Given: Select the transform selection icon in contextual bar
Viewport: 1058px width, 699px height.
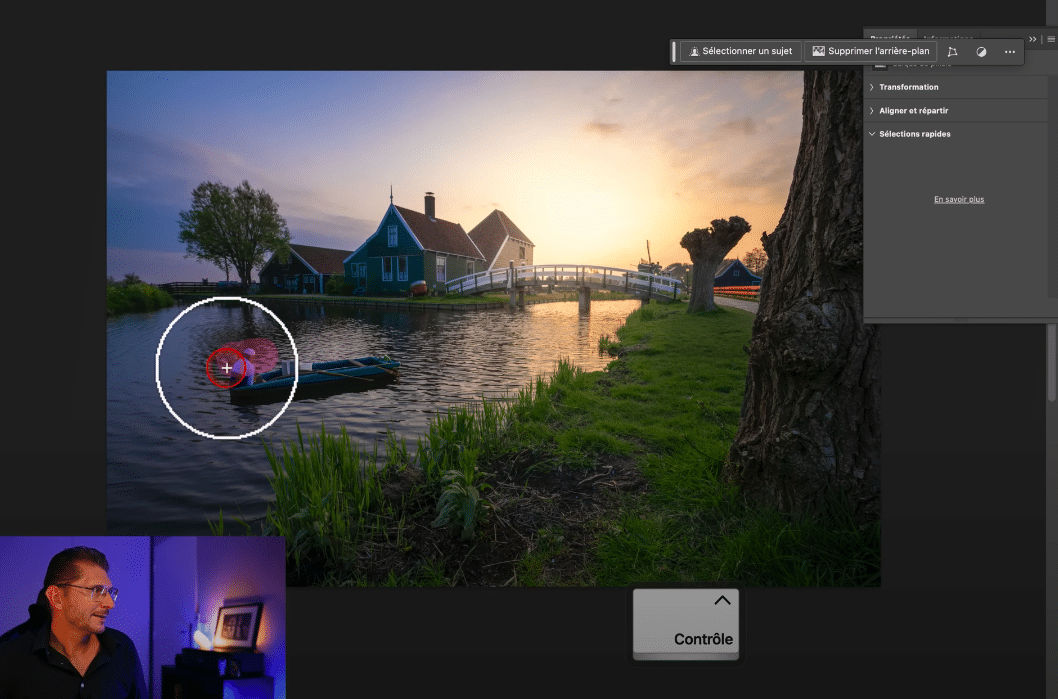Looking at the screenshot, I should (x=952, y=52).
